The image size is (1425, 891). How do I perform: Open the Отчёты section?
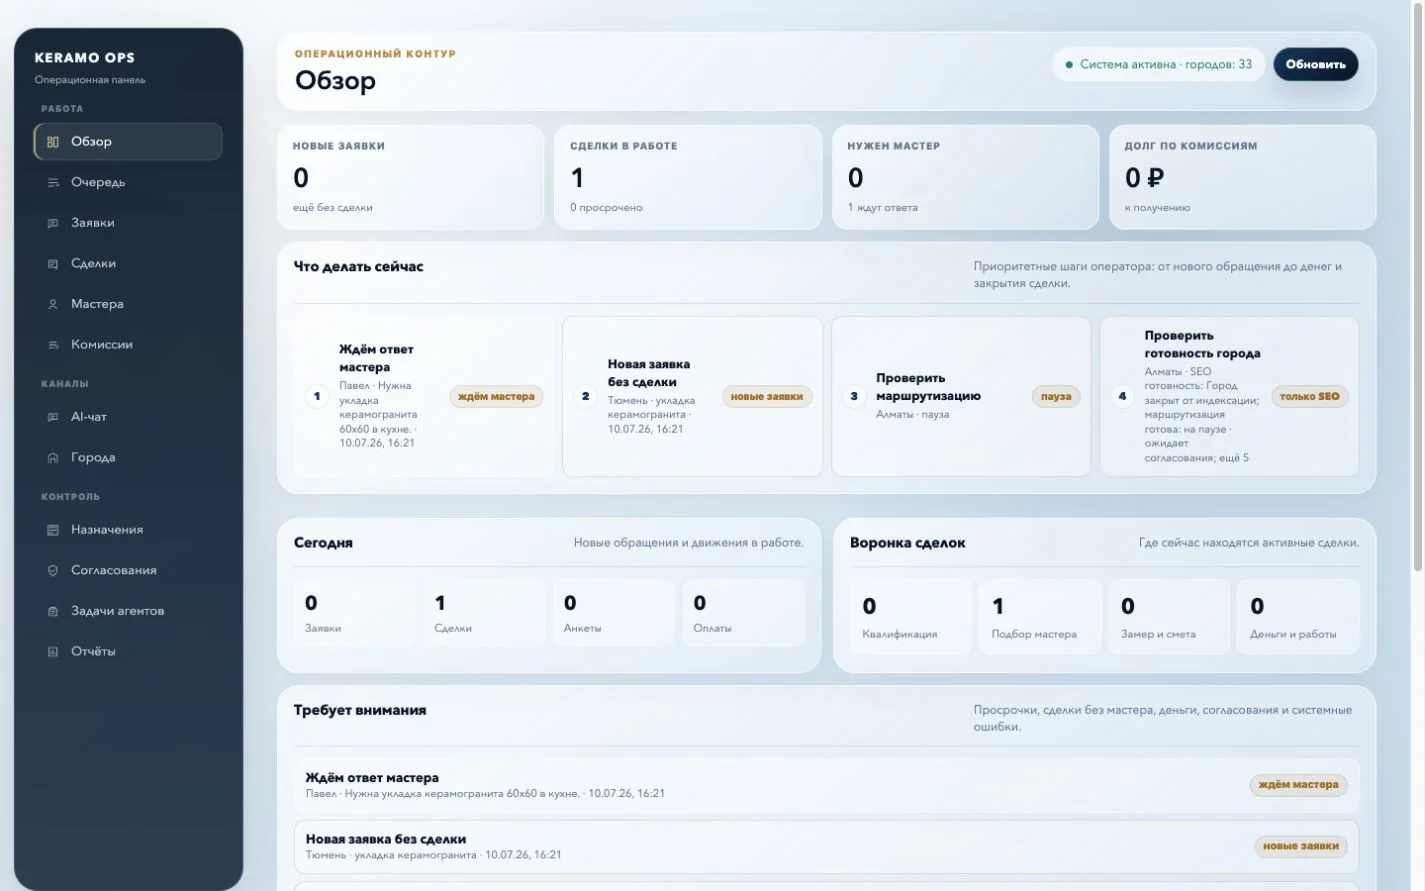tap(128, 651)
